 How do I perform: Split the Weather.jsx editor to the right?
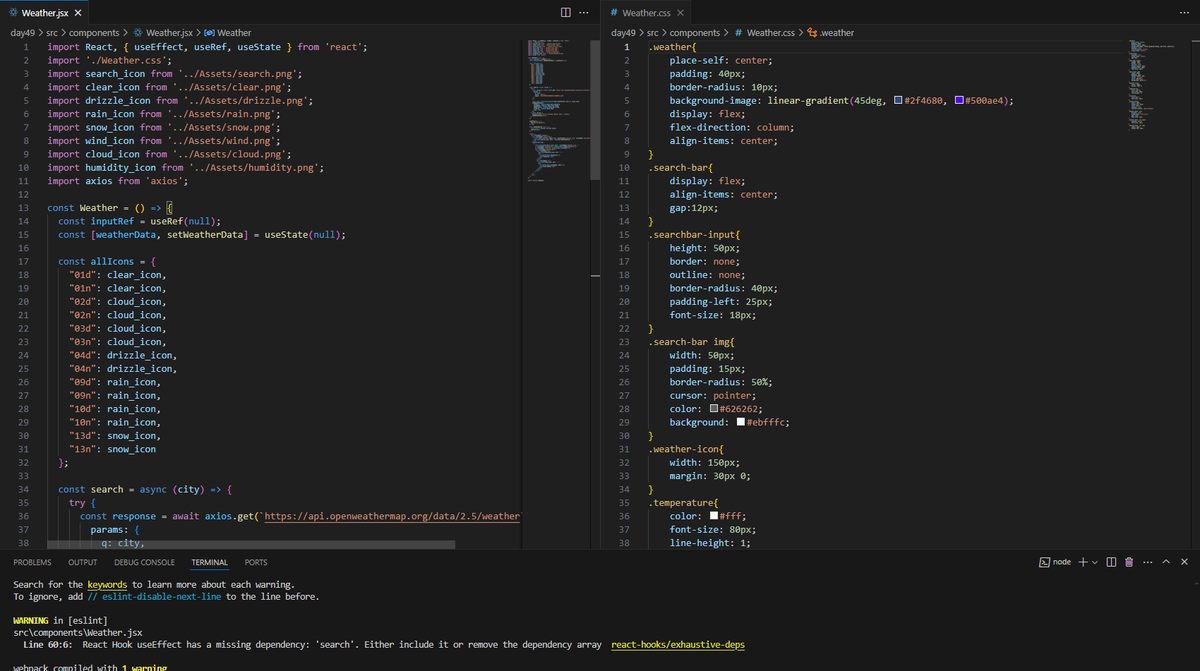pyautogui.click(x=565, y=12)
